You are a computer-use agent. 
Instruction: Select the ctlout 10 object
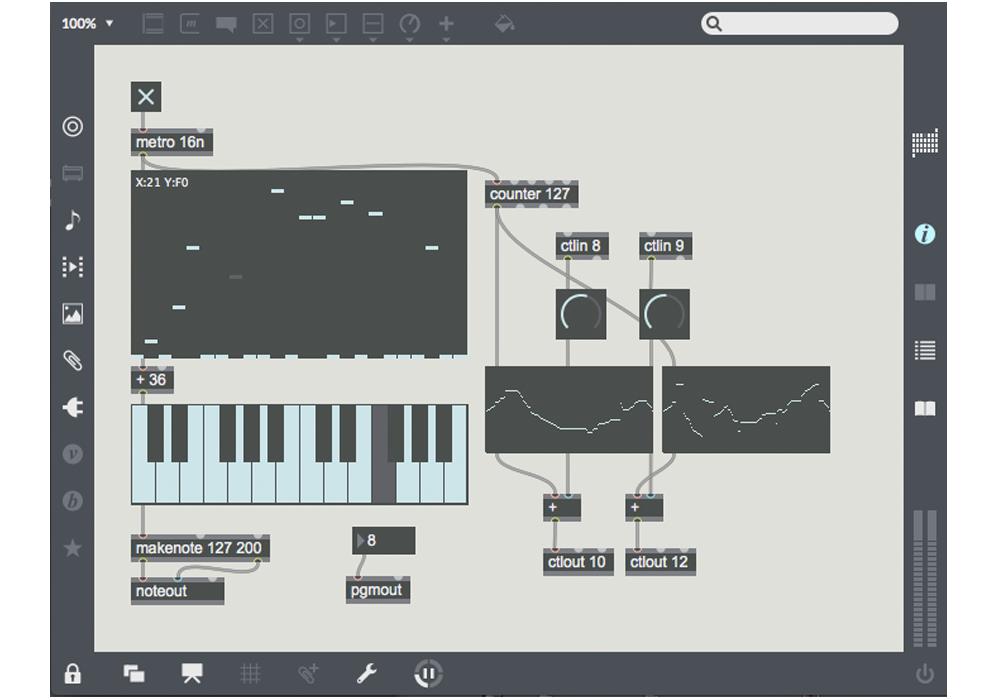pyautogui.click(x=578, y=562)
